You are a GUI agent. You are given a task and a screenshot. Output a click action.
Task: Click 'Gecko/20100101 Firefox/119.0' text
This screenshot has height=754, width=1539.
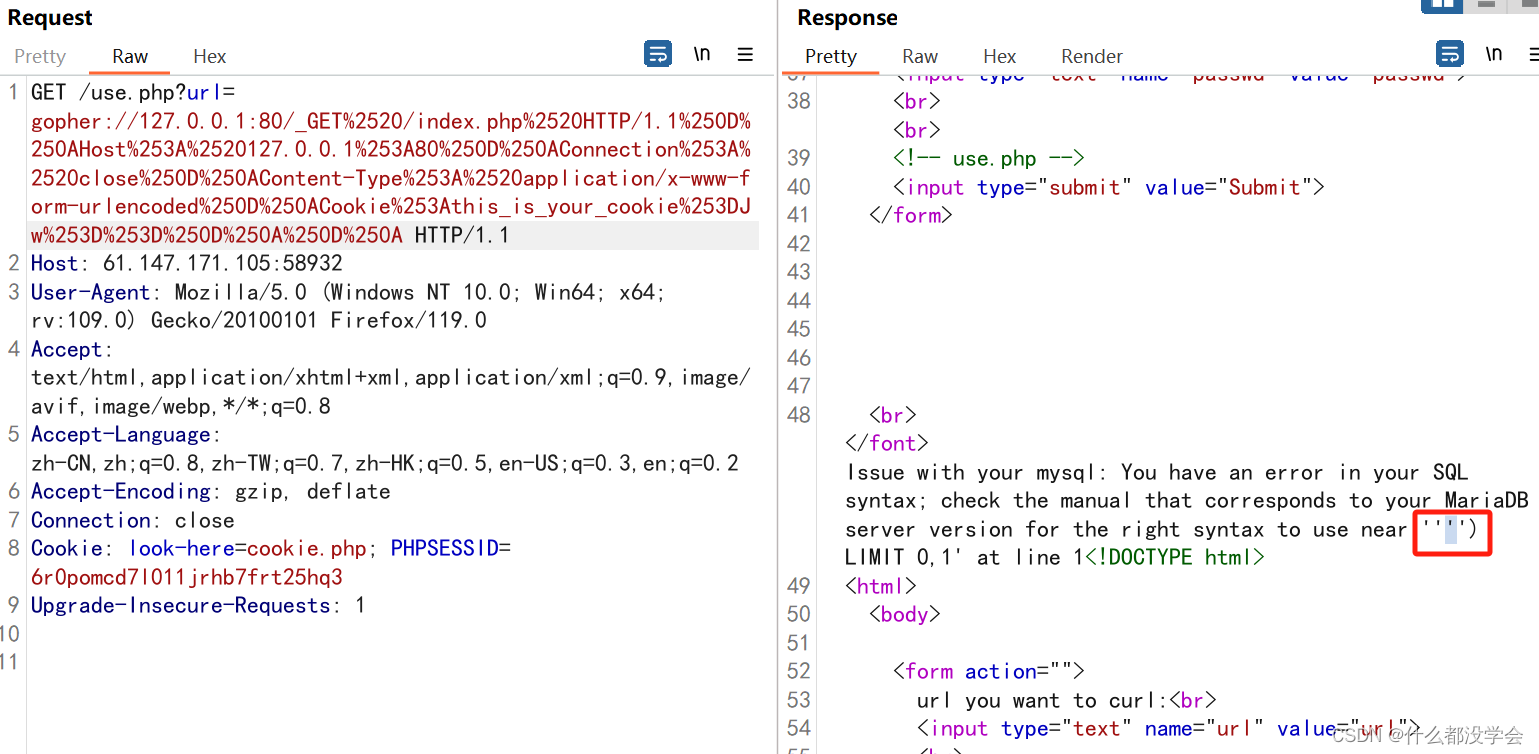click(319, 320)
